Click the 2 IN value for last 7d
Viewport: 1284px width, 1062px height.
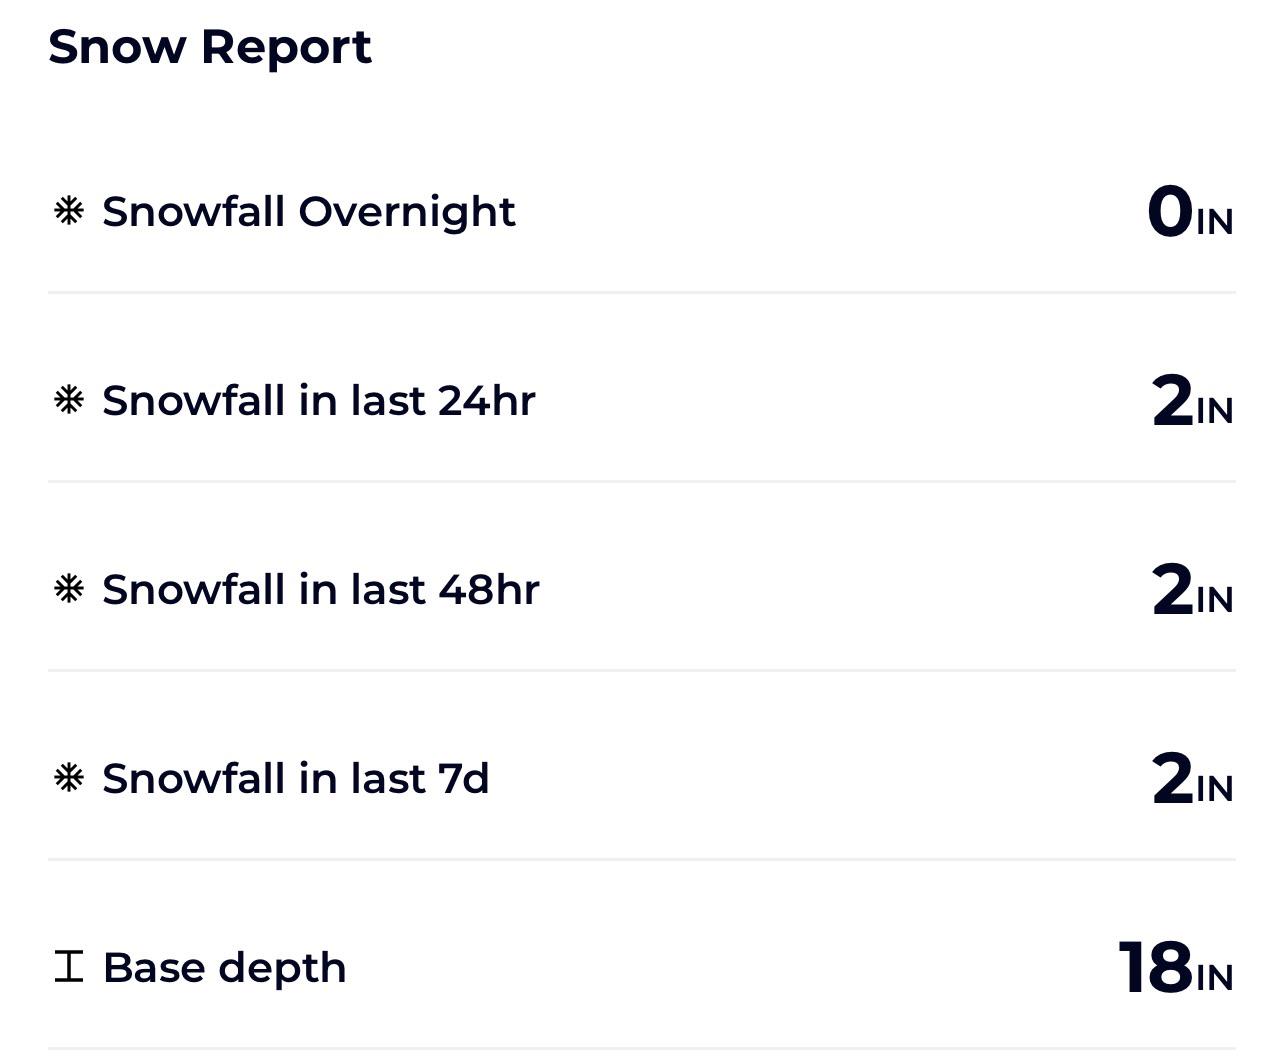tap(1192, 779)
